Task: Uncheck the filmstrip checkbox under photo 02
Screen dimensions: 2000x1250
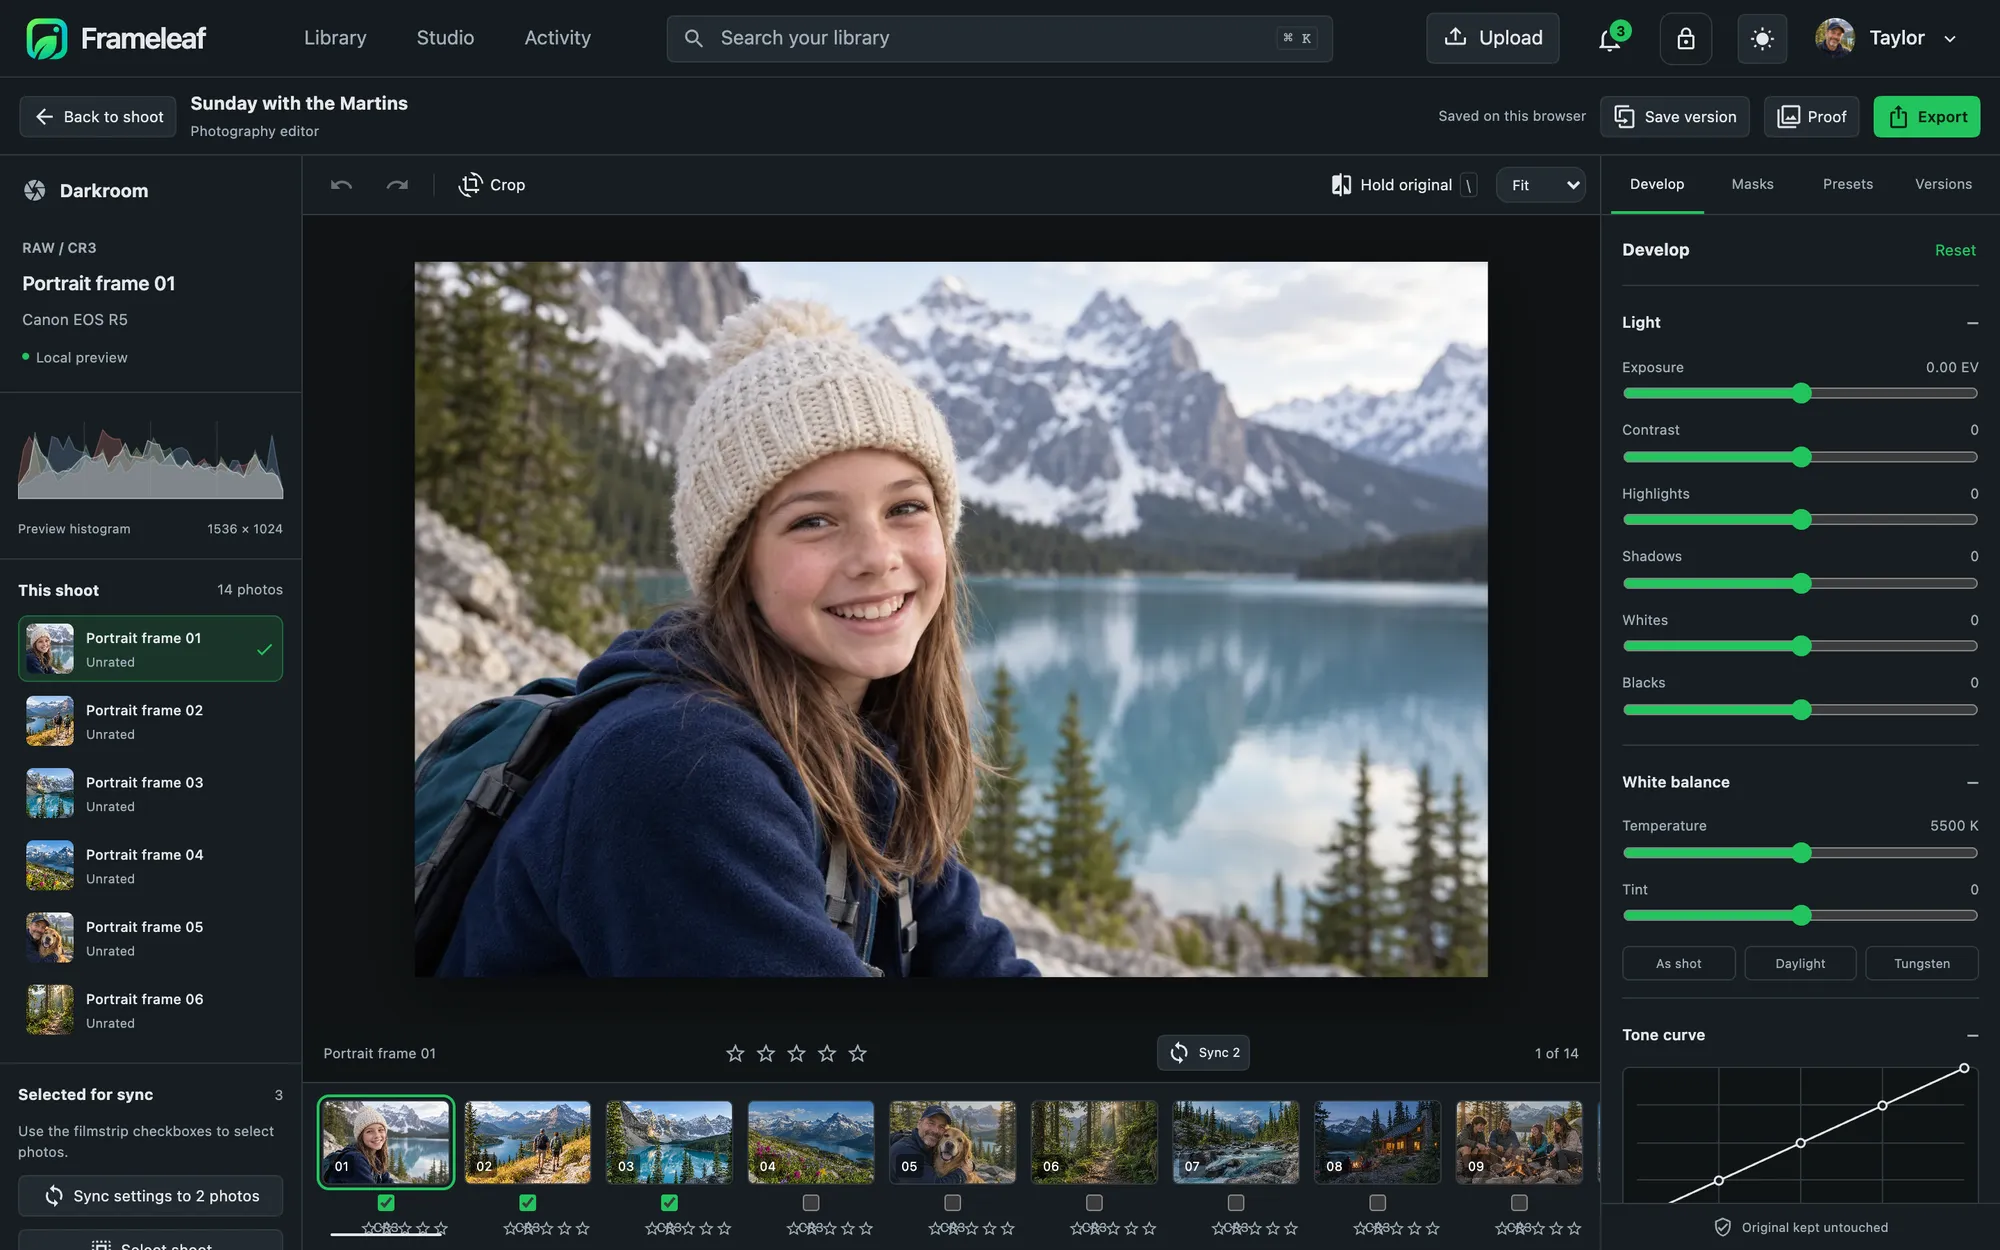Action: (x=528, y=1202)
